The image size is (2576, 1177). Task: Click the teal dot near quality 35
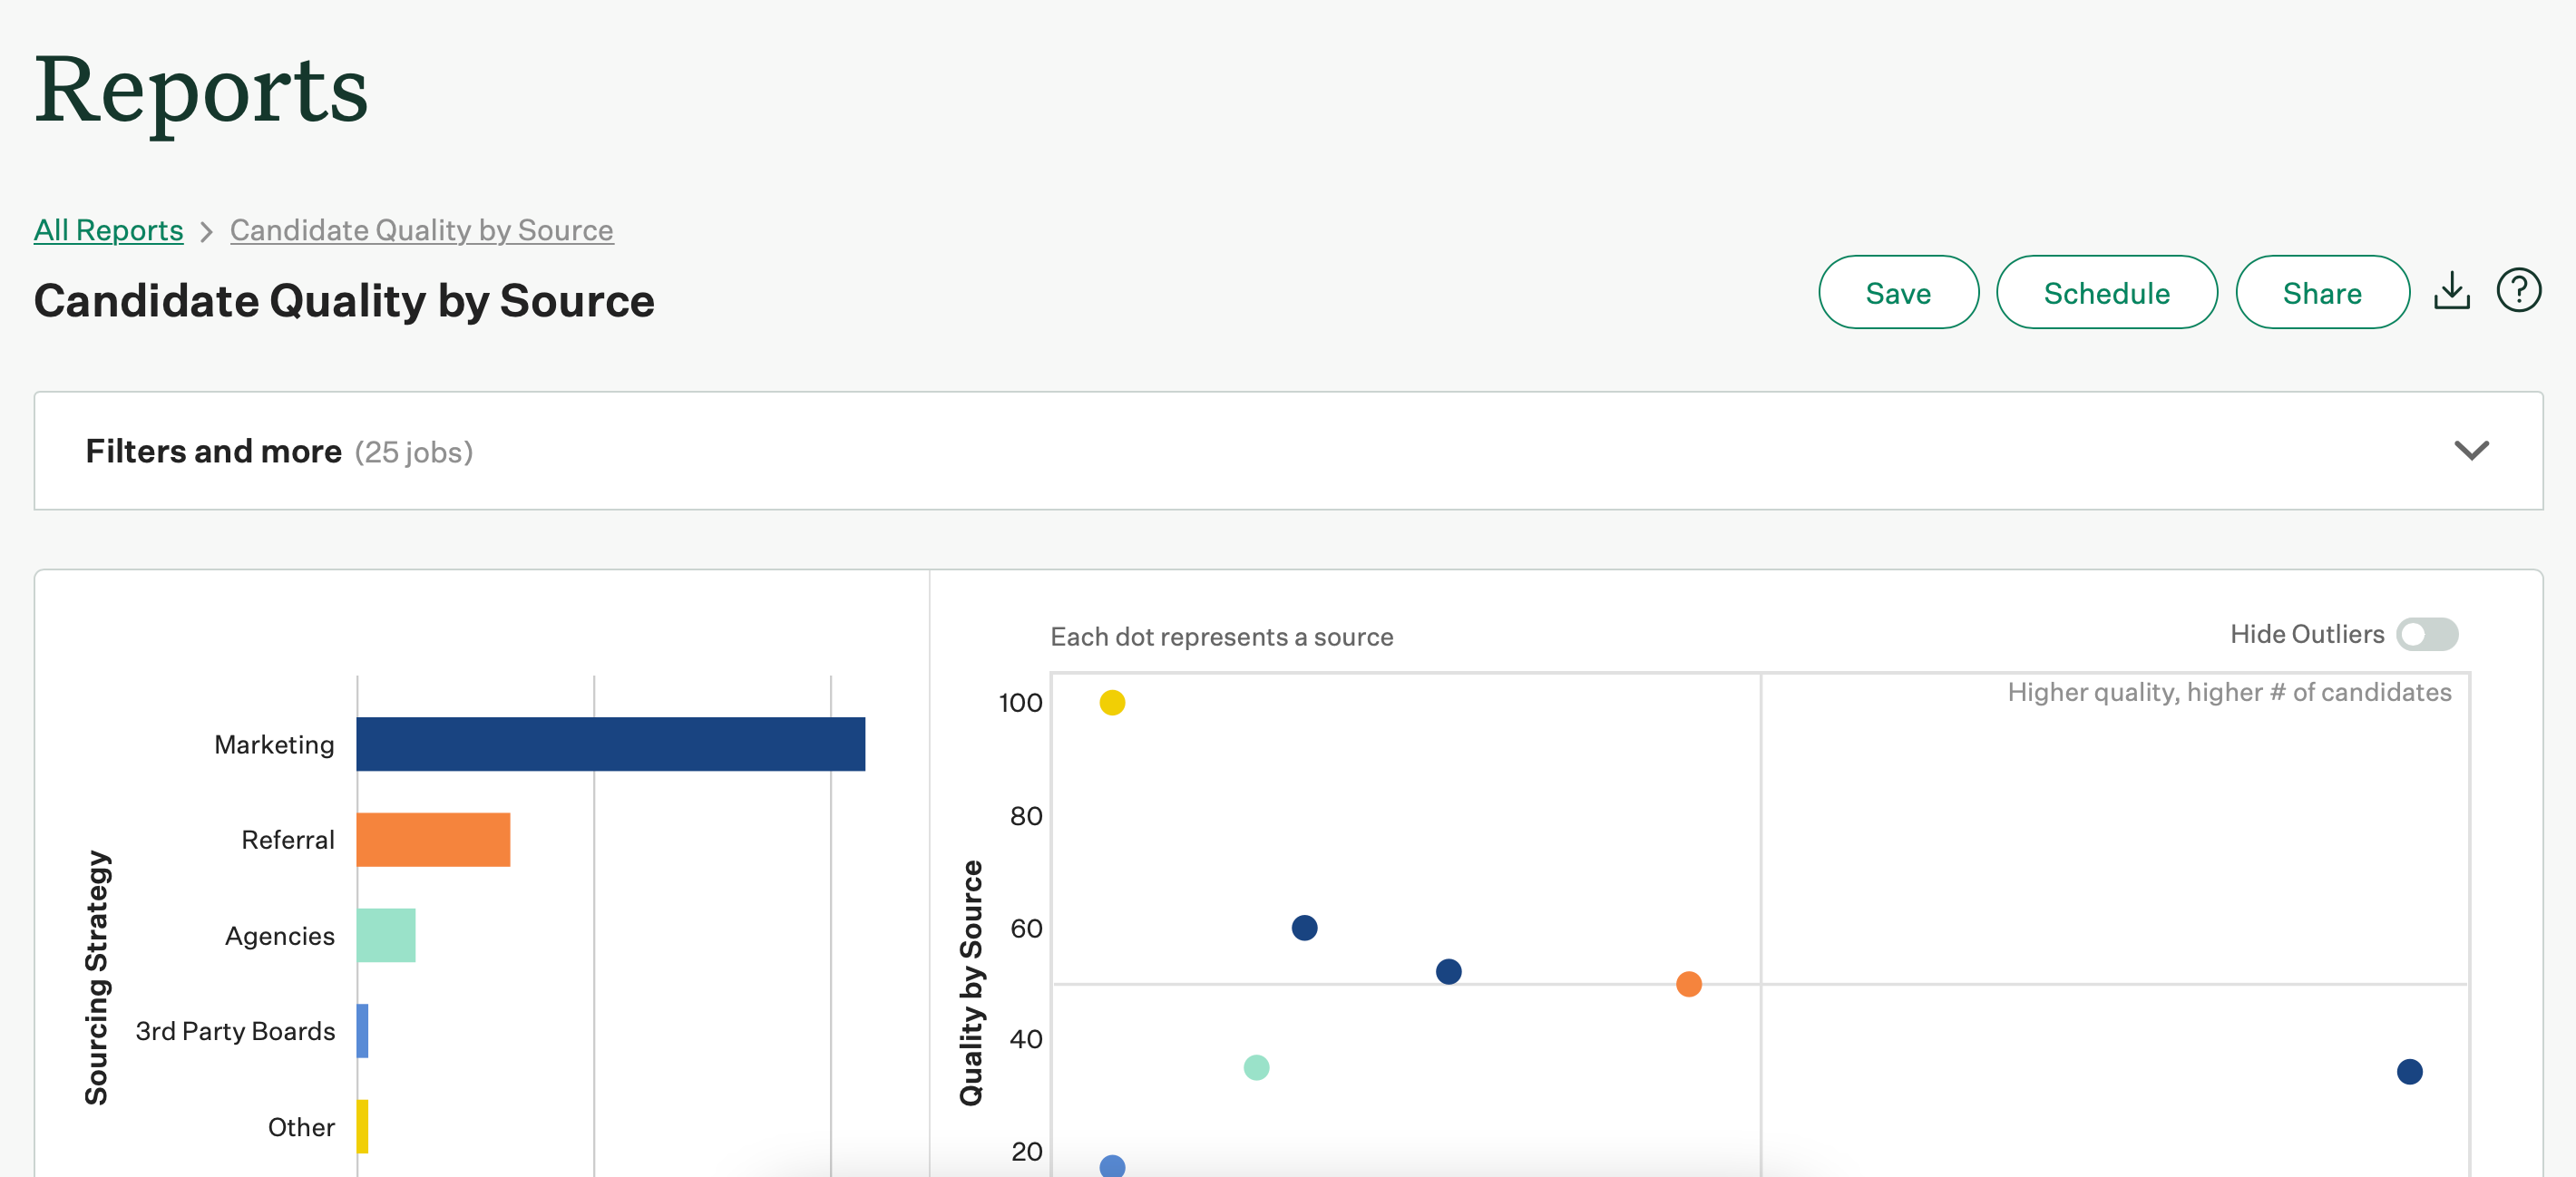click(1256, 1068)
